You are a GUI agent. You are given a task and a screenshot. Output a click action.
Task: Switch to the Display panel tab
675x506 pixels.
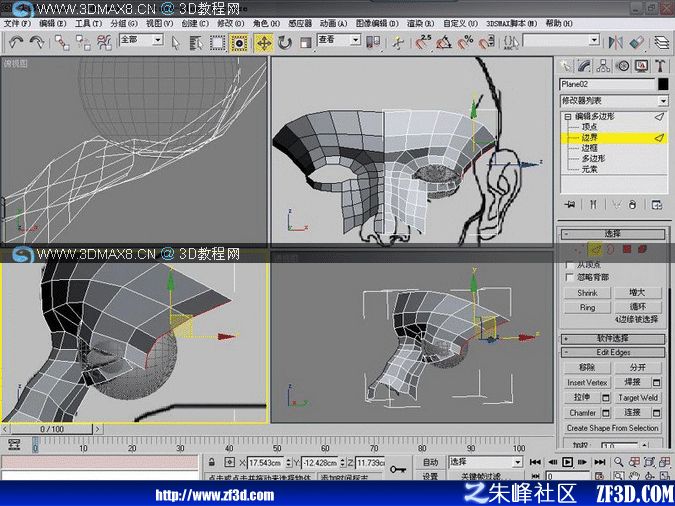pos(641,66)
